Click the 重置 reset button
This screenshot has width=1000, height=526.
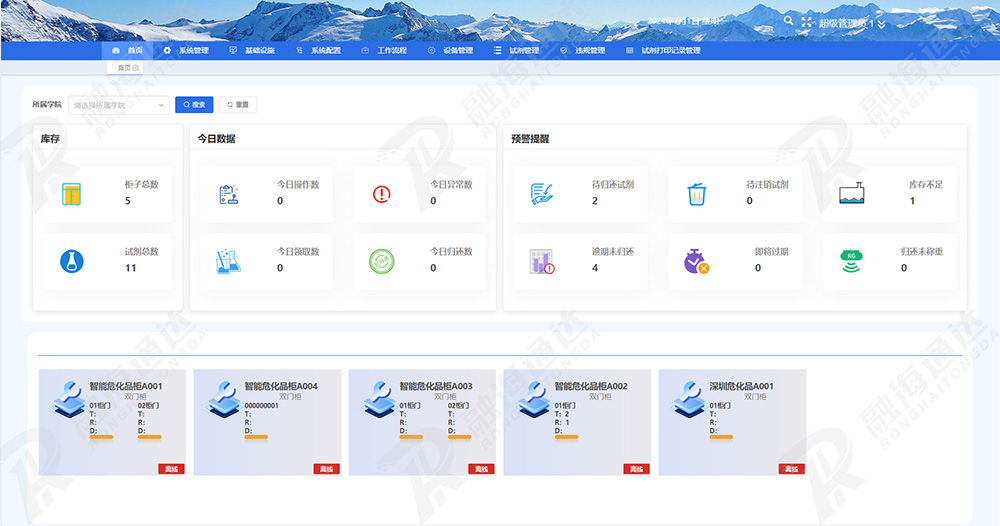point(238,105)
